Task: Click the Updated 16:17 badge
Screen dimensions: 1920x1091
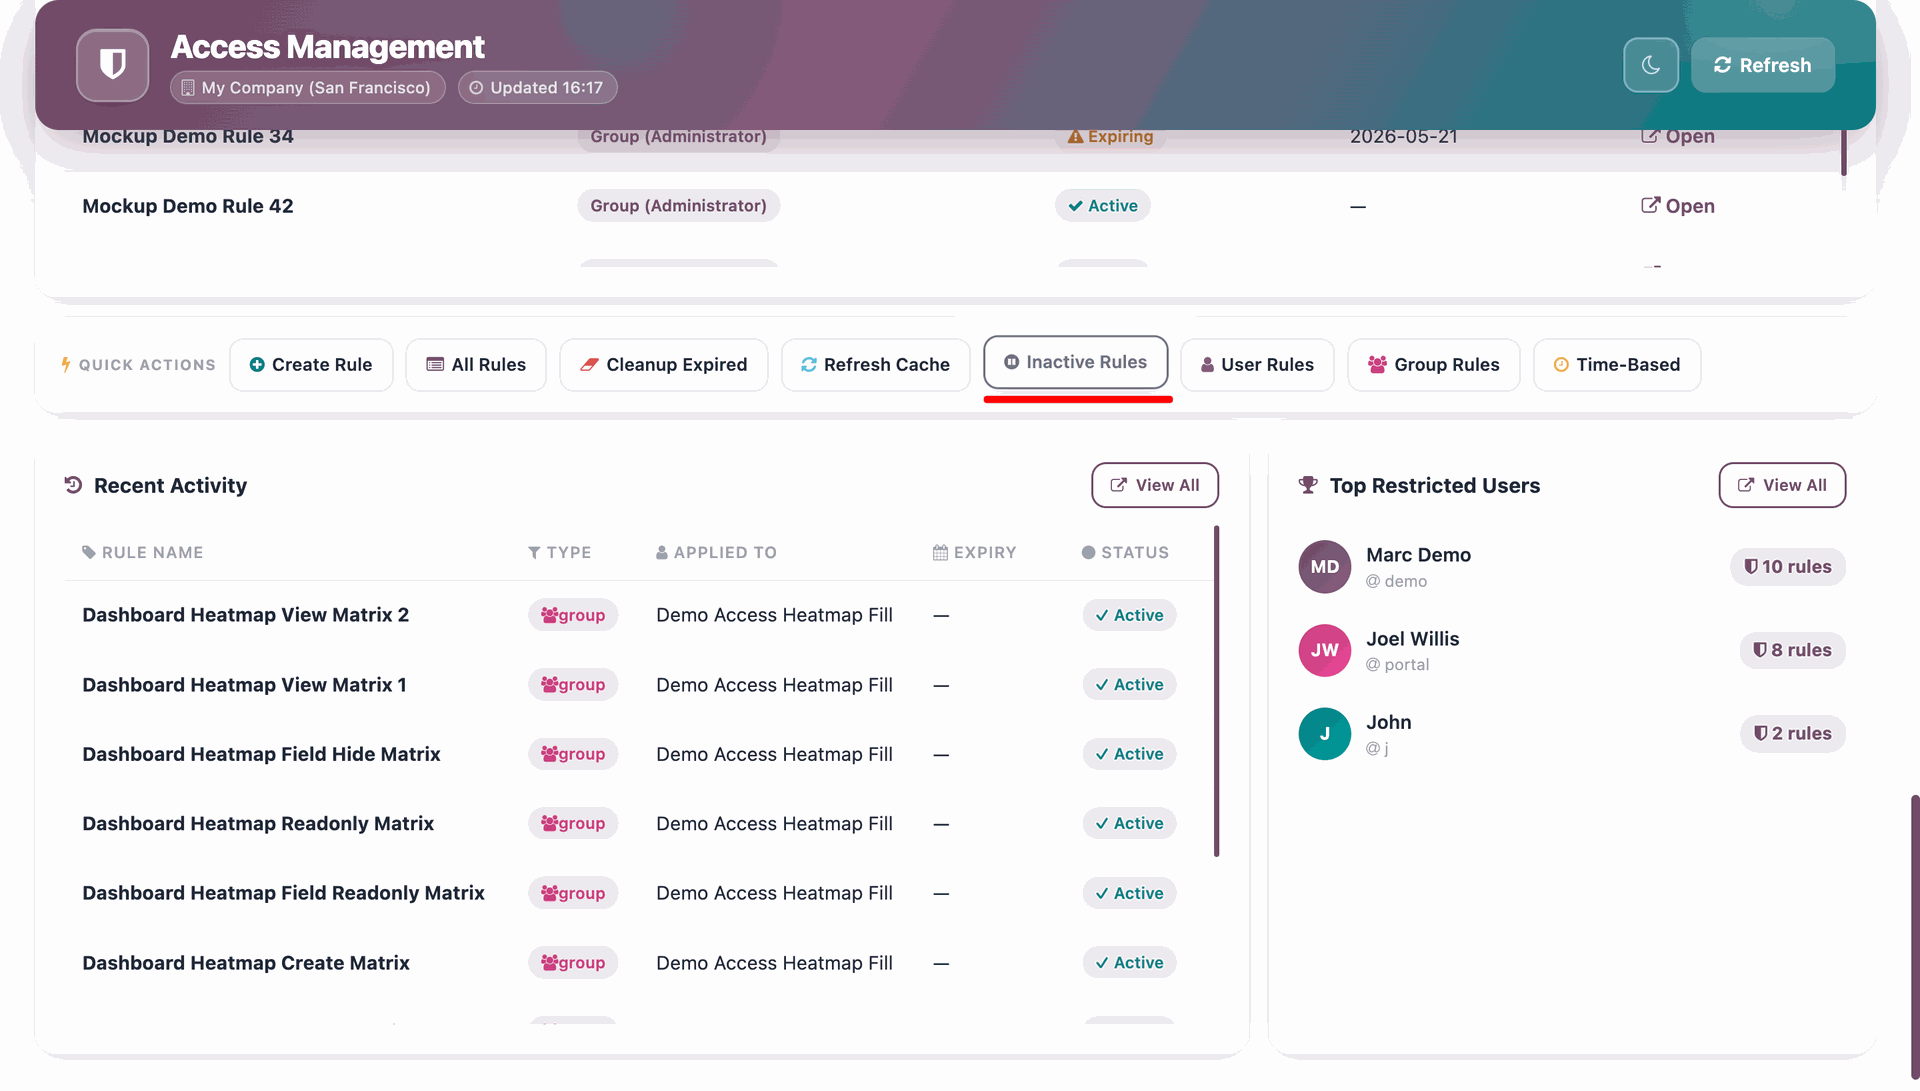Action: (537, 88)
